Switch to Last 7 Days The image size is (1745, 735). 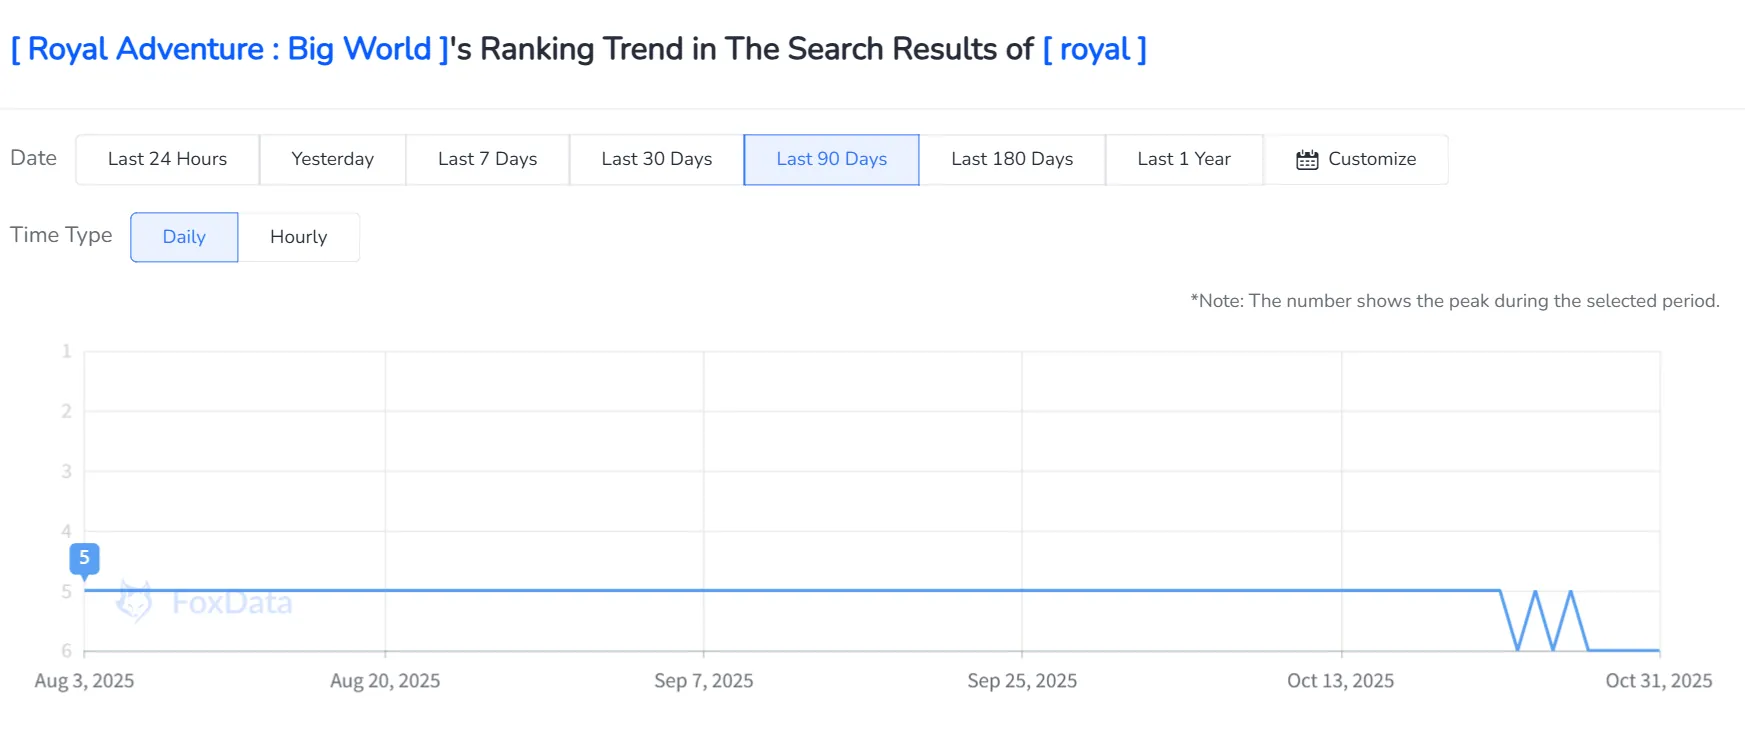click(x=487, y=160)
